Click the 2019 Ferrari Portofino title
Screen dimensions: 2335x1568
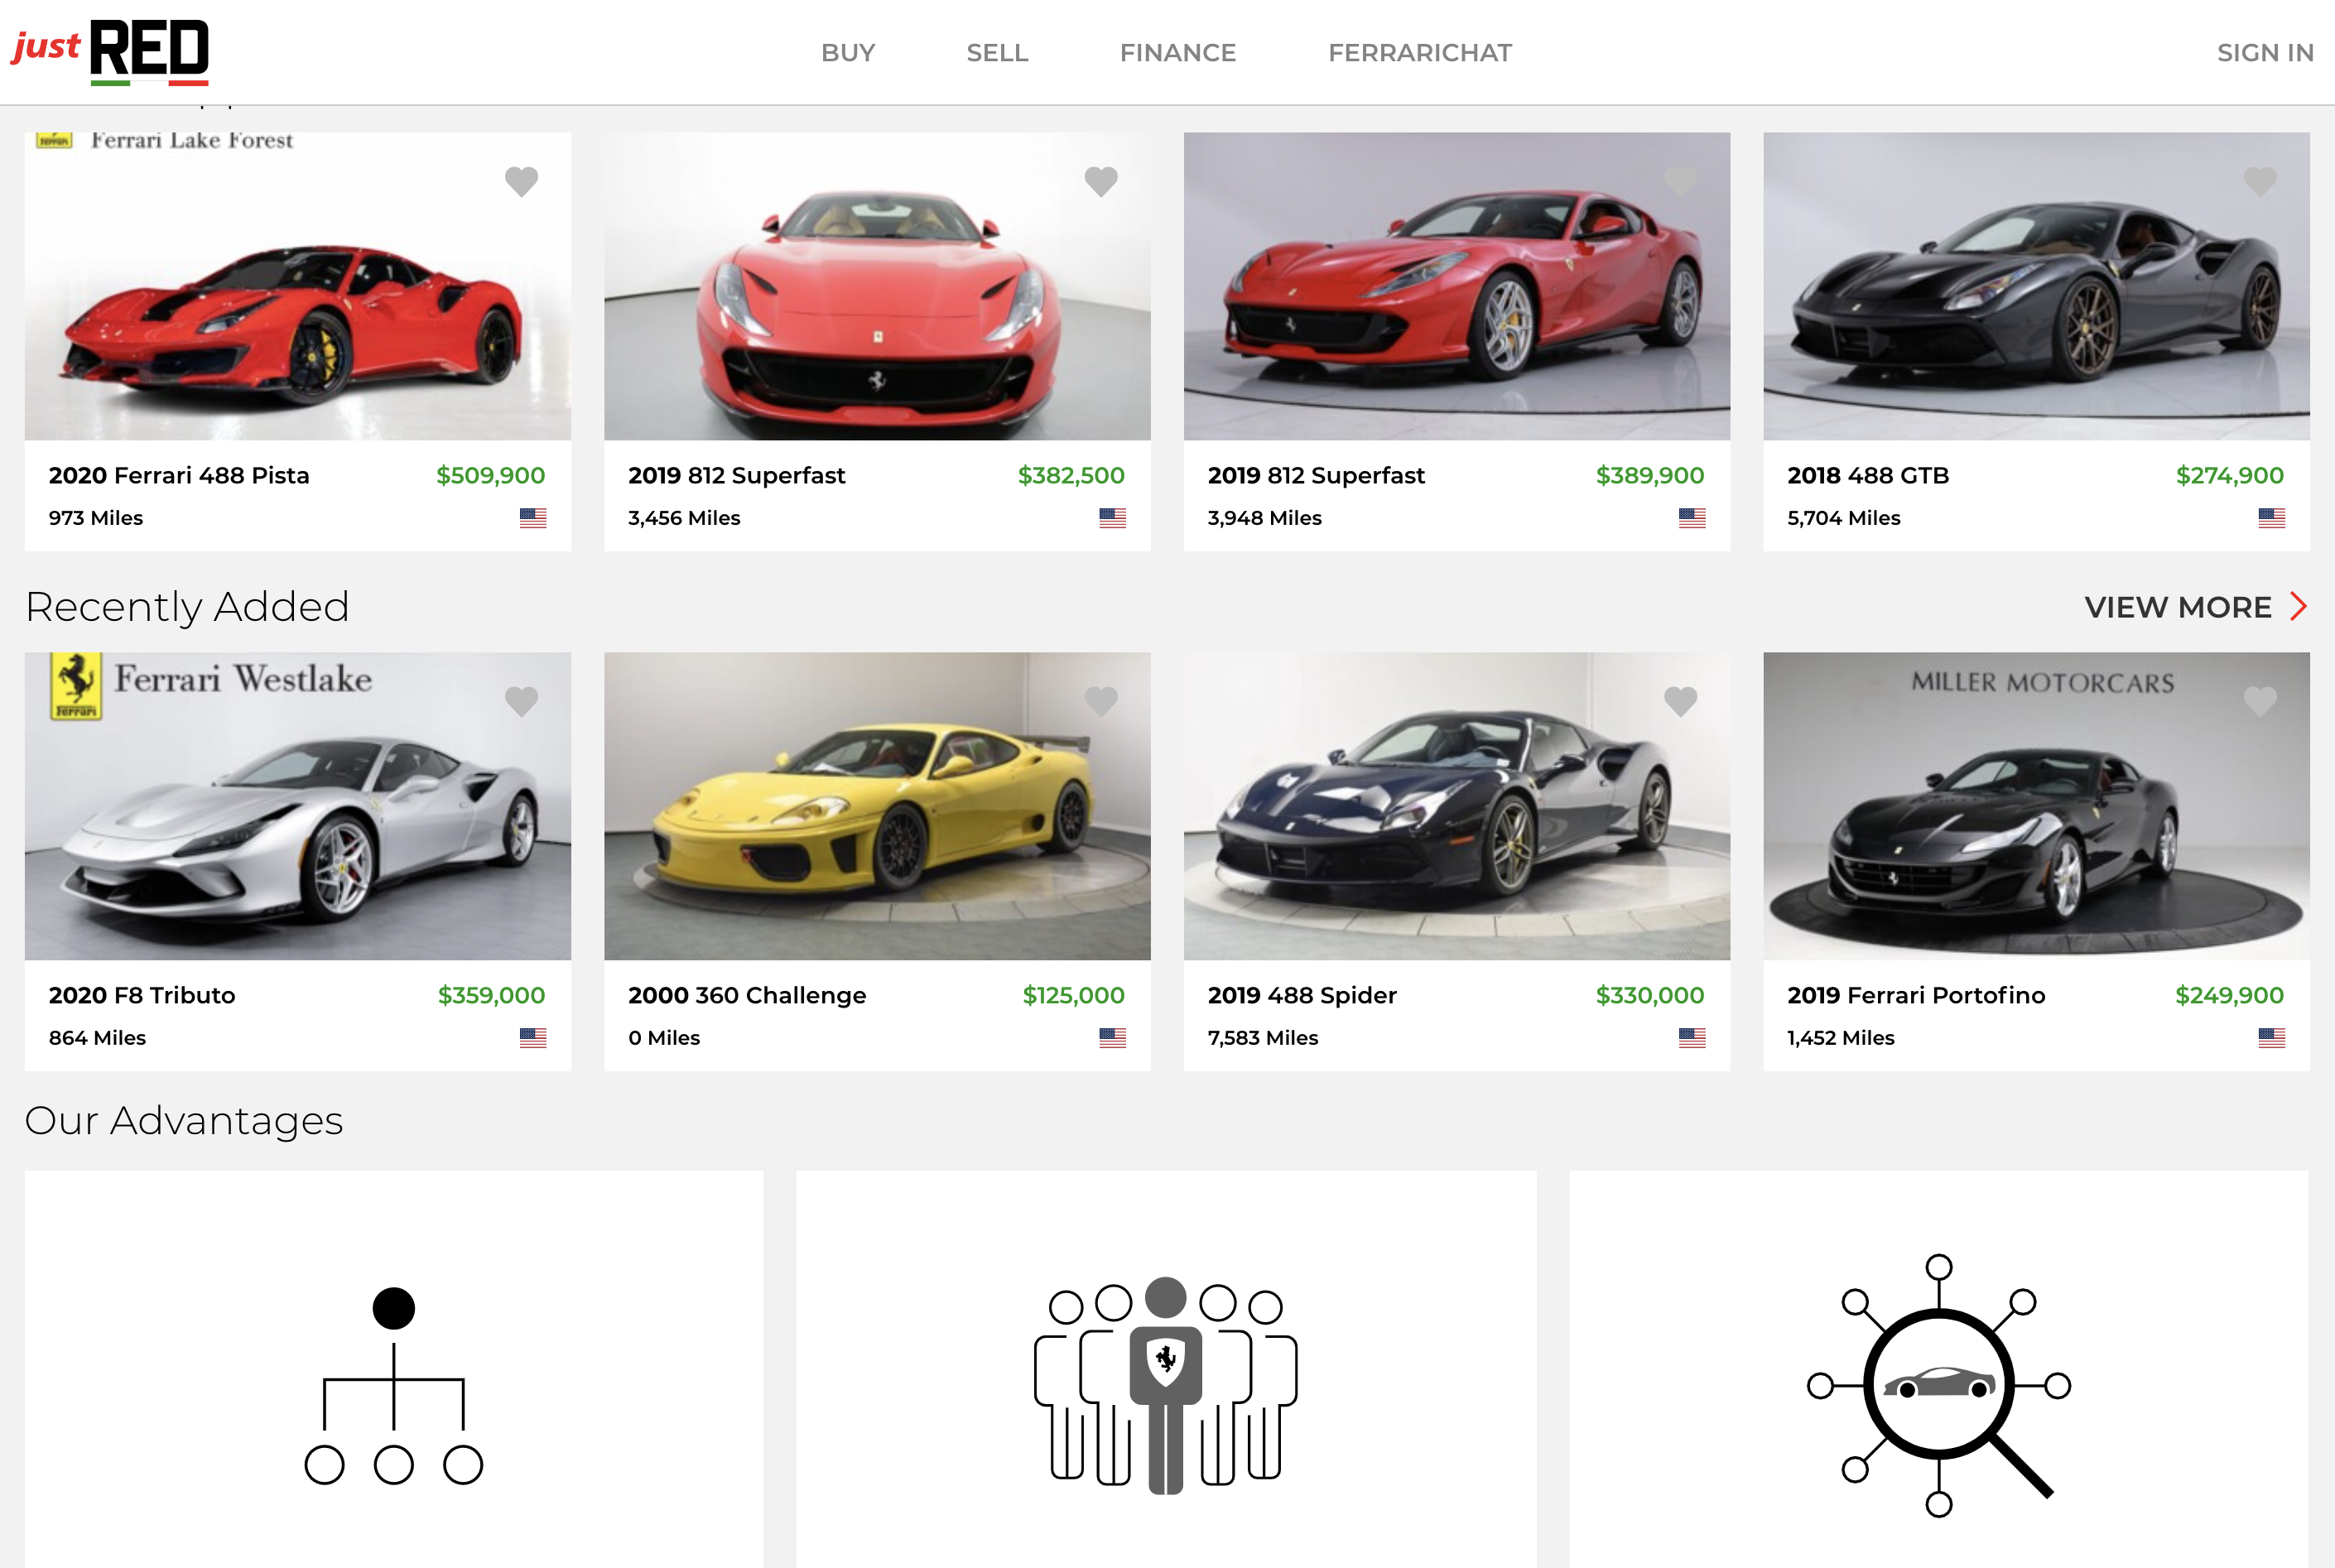pos(1916,996)
